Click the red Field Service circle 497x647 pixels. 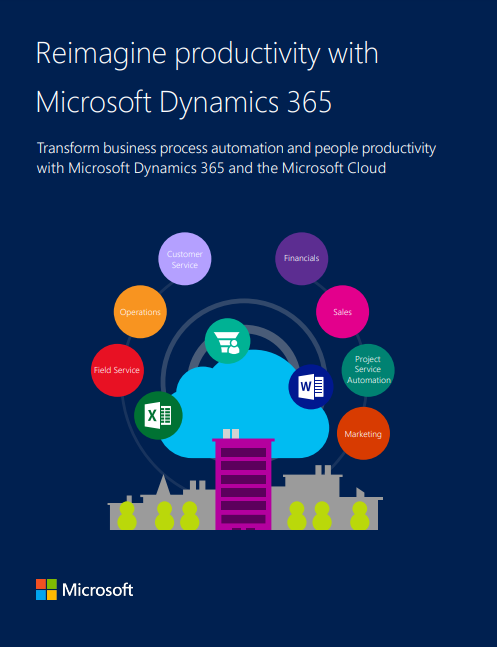[117, 370]
